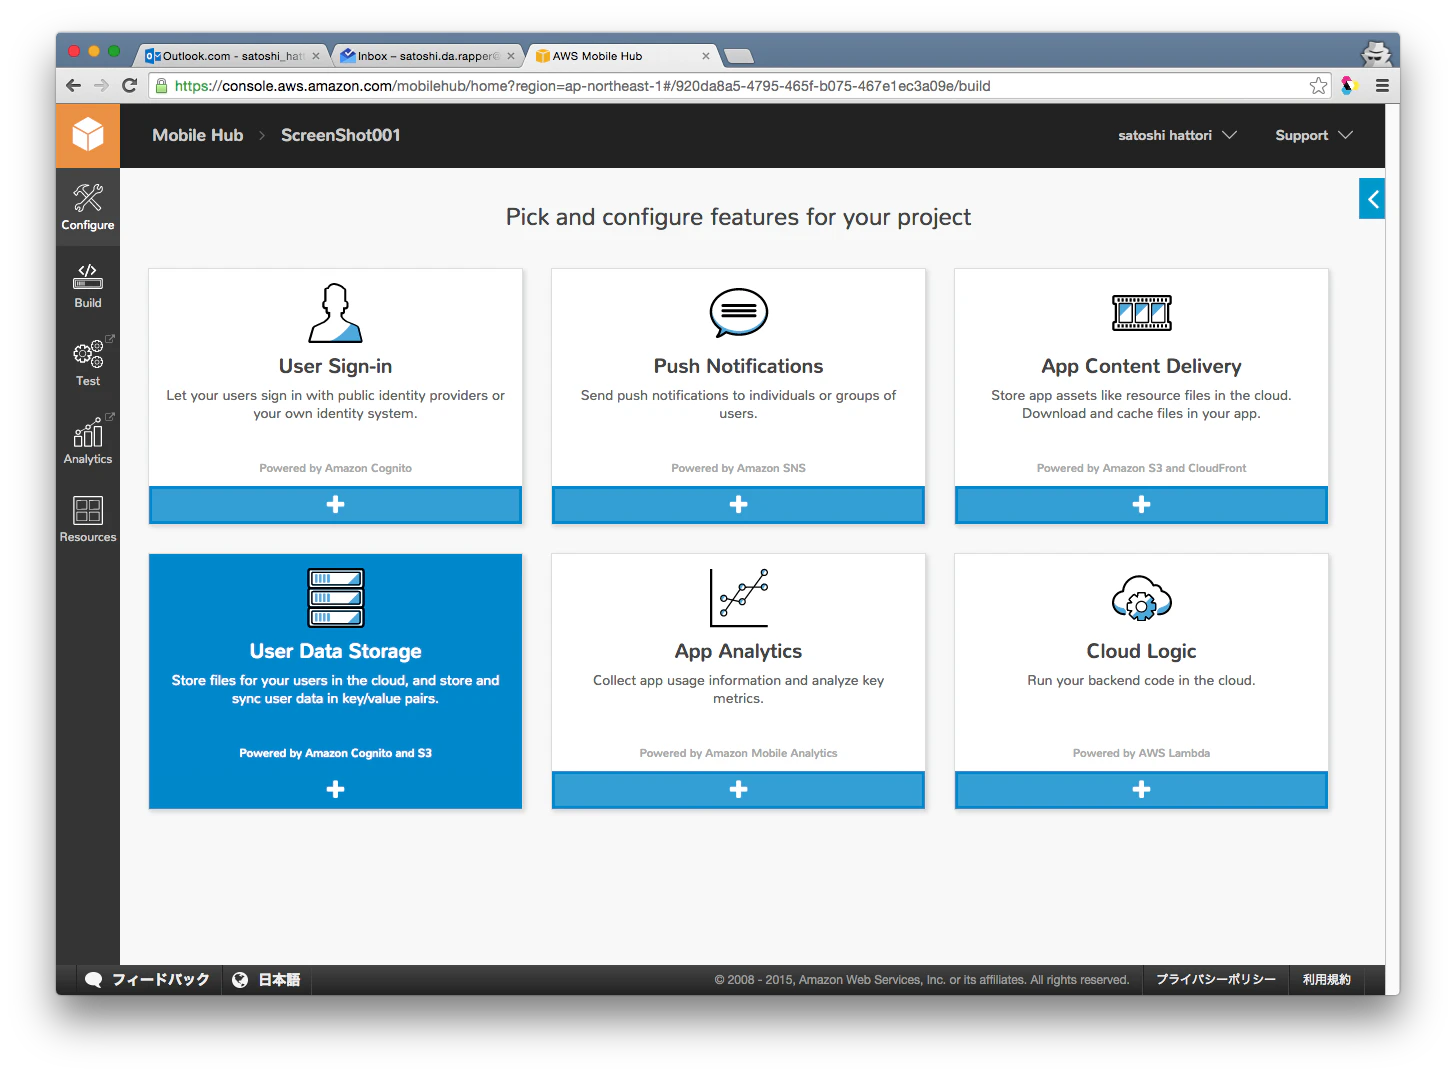Add the Push Notifications feature

(x=739, y=505)
